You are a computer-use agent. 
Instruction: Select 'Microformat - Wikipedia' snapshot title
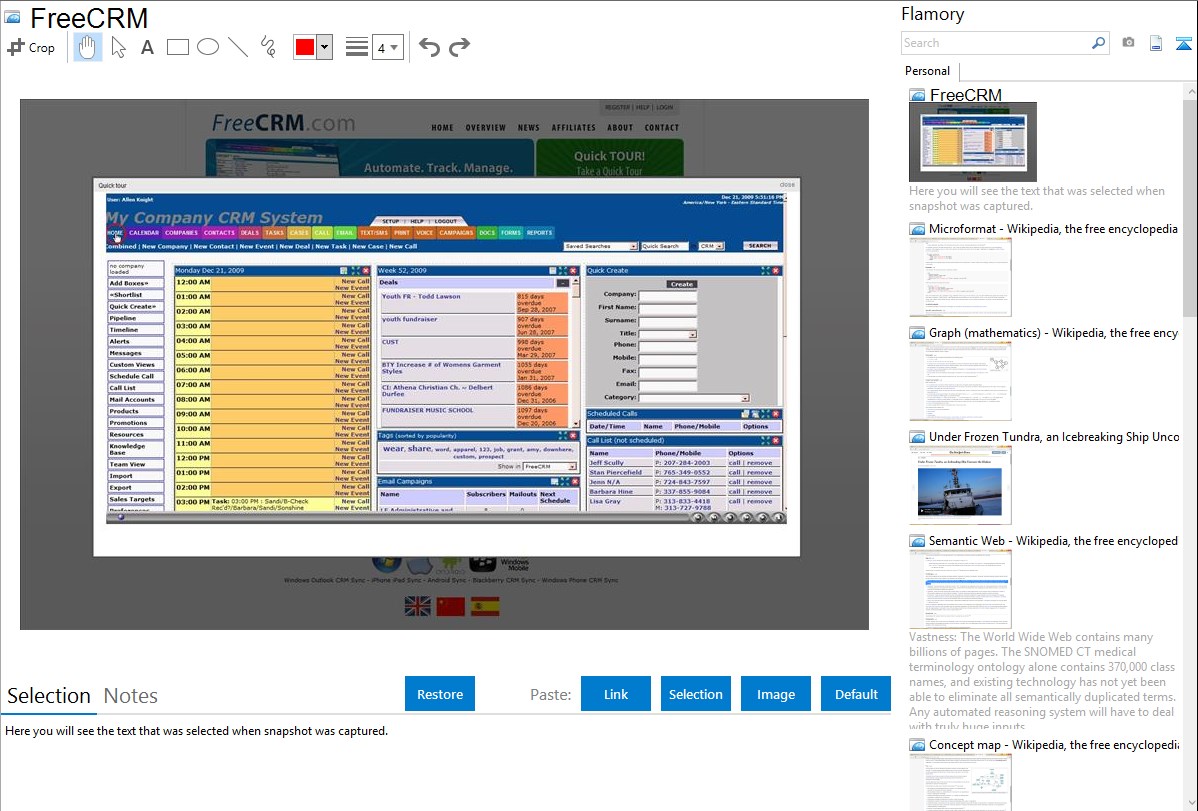1053,229
